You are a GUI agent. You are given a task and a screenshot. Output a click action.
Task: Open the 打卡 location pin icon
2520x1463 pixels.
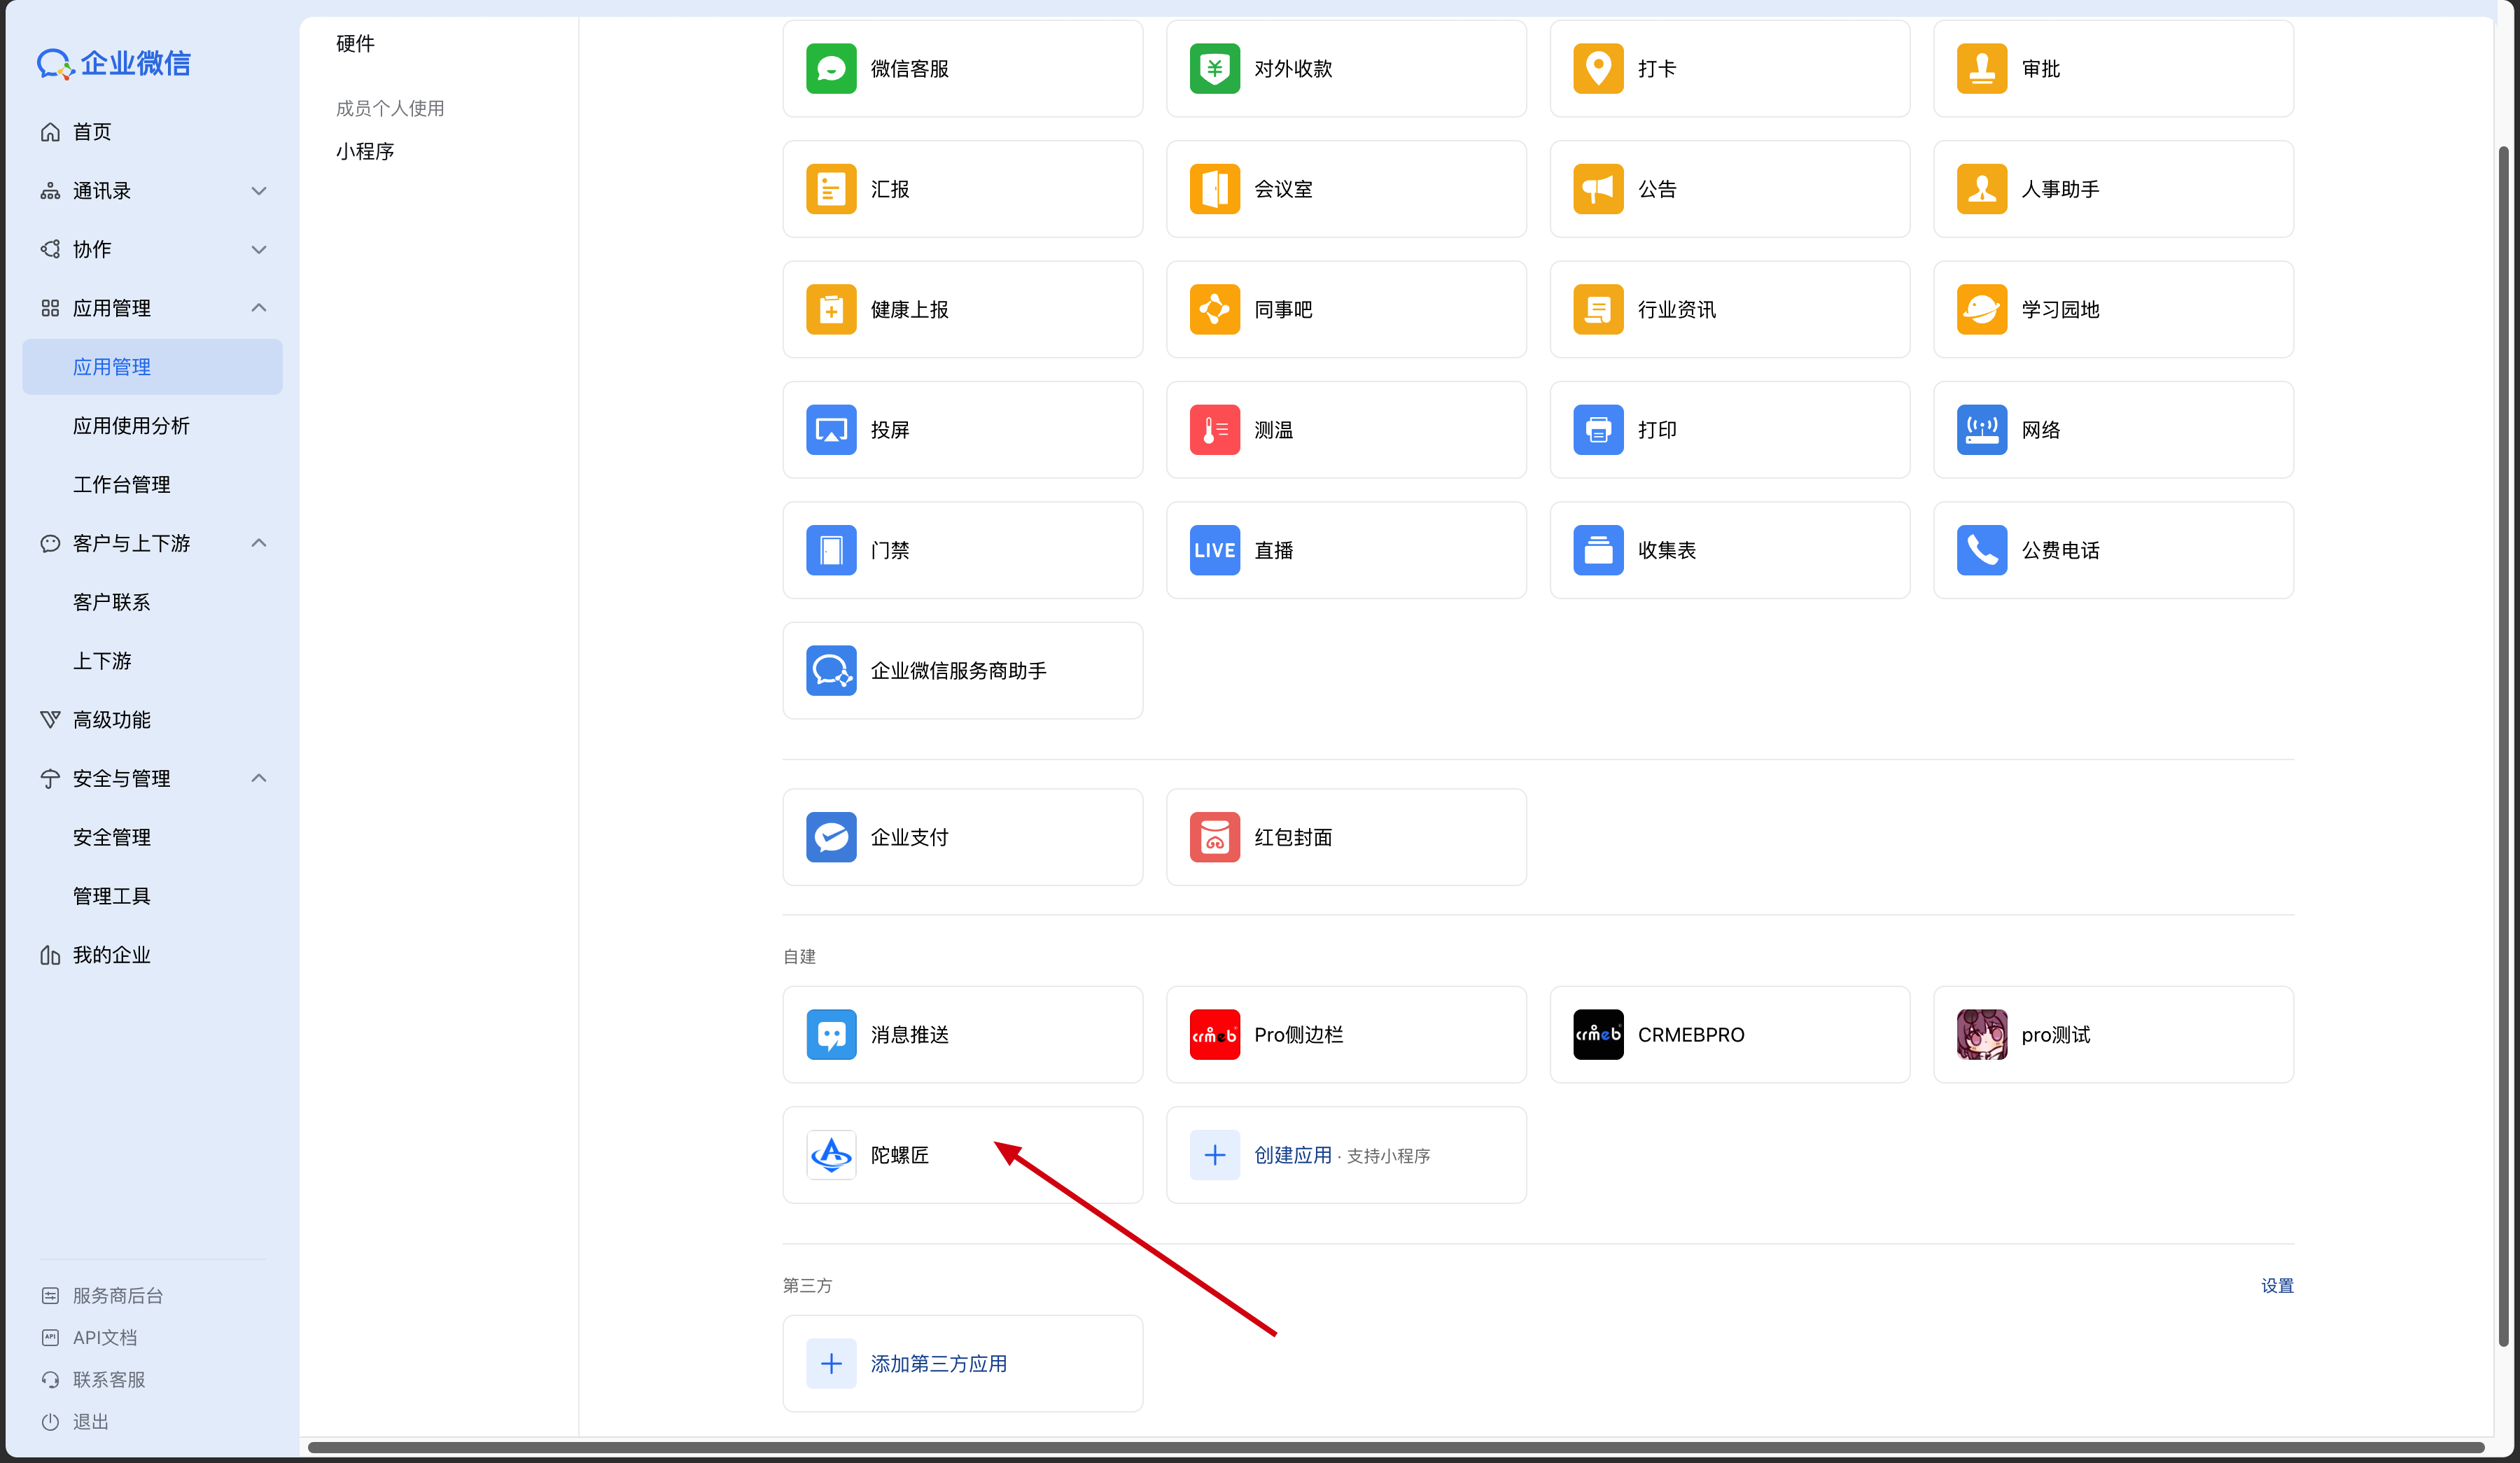click(x=1598, y=68)
